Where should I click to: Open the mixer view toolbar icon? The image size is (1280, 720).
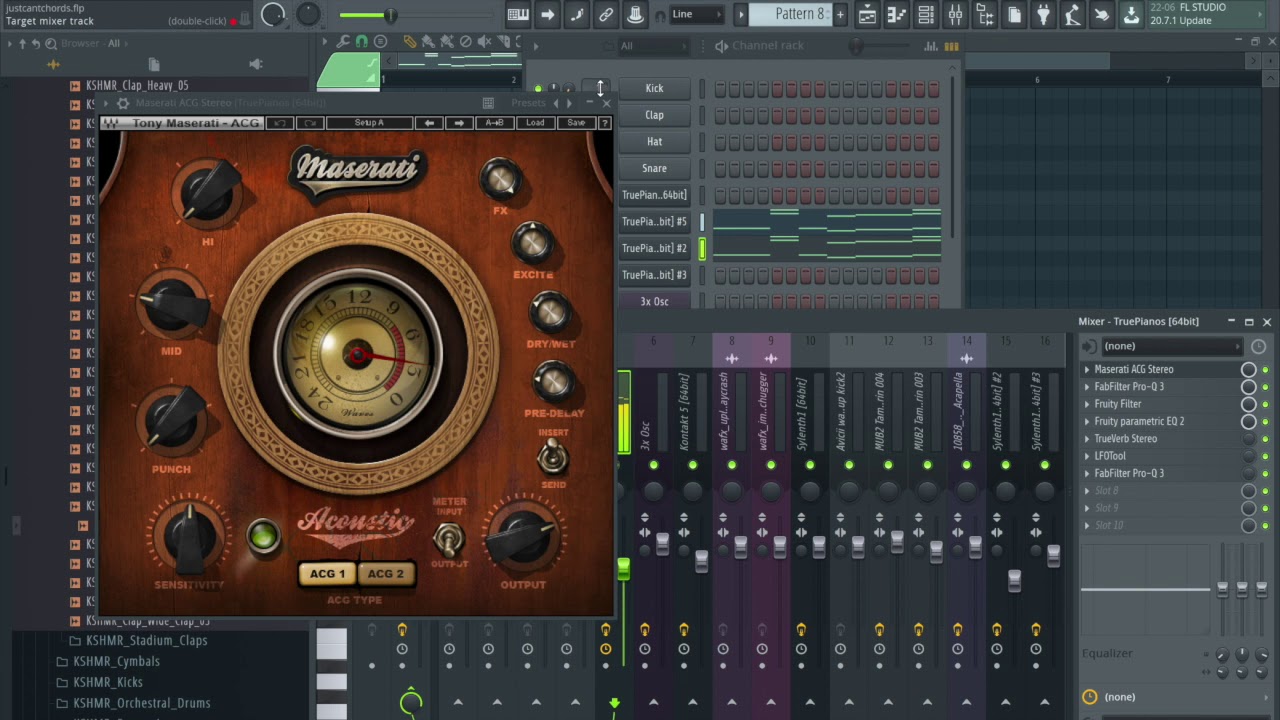tap(956, 14)
